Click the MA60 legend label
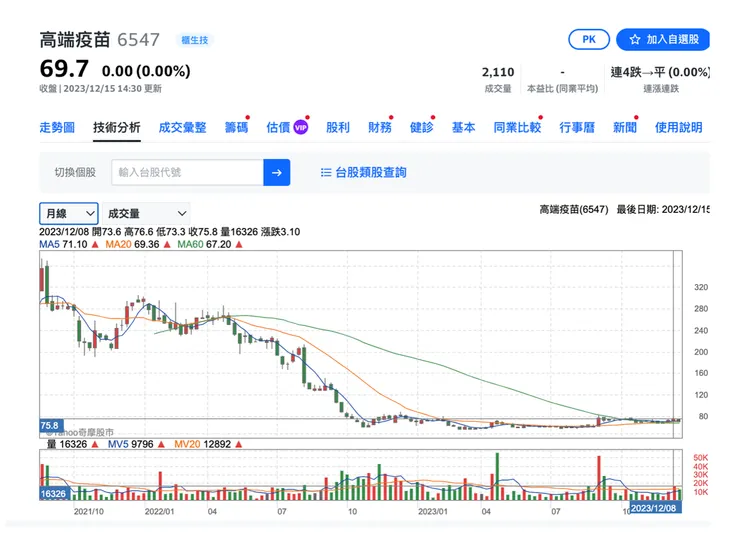 [x=190, y=244]
